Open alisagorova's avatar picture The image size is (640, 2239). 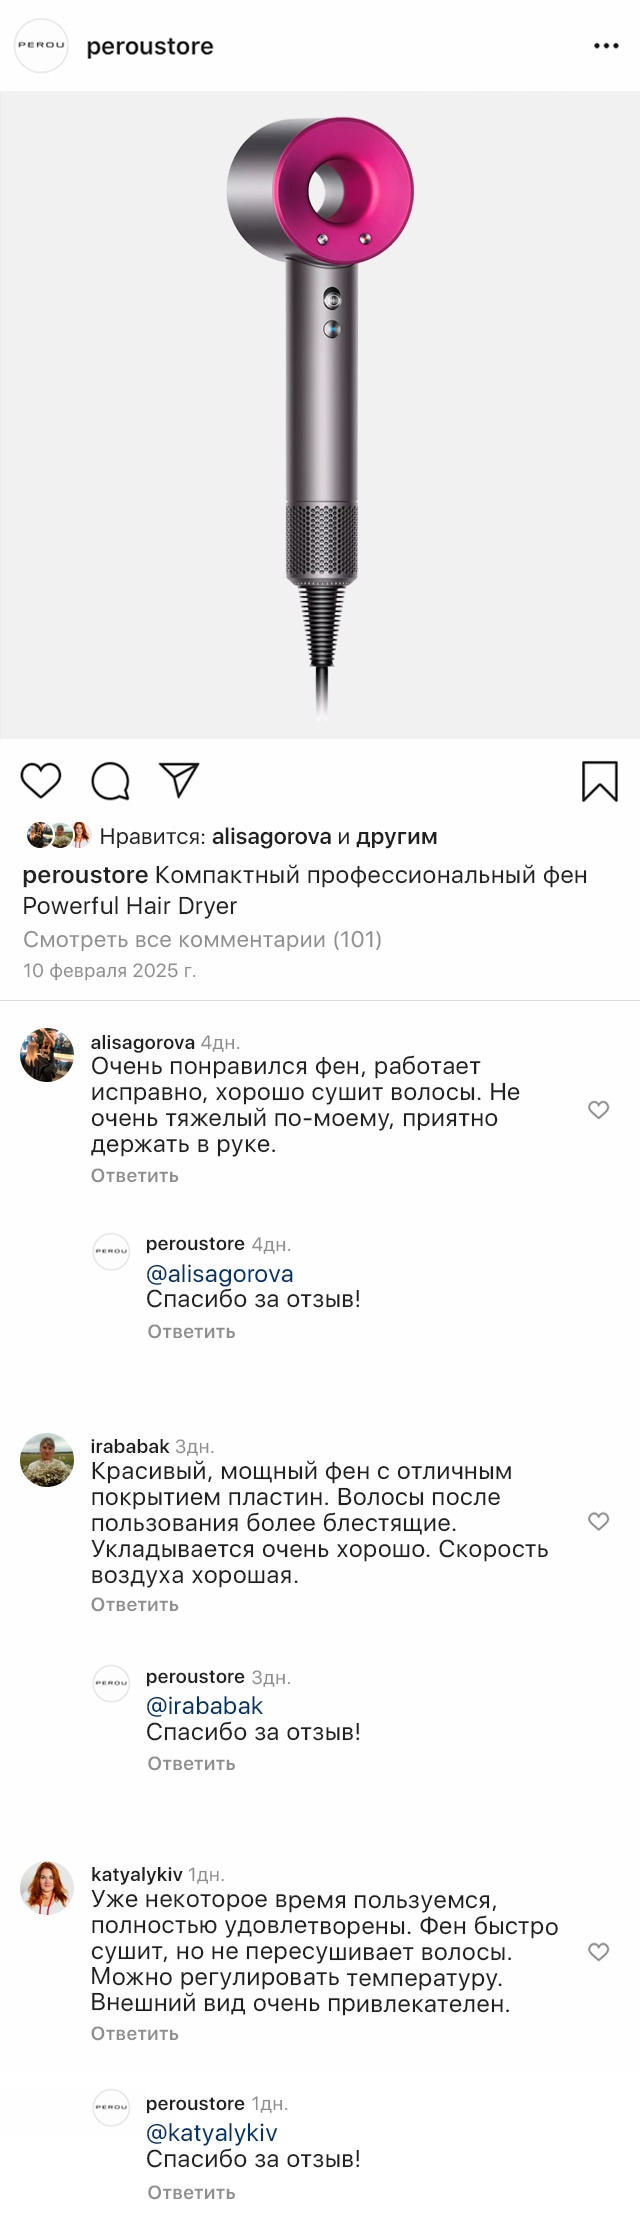click(x=47, y=1054)
